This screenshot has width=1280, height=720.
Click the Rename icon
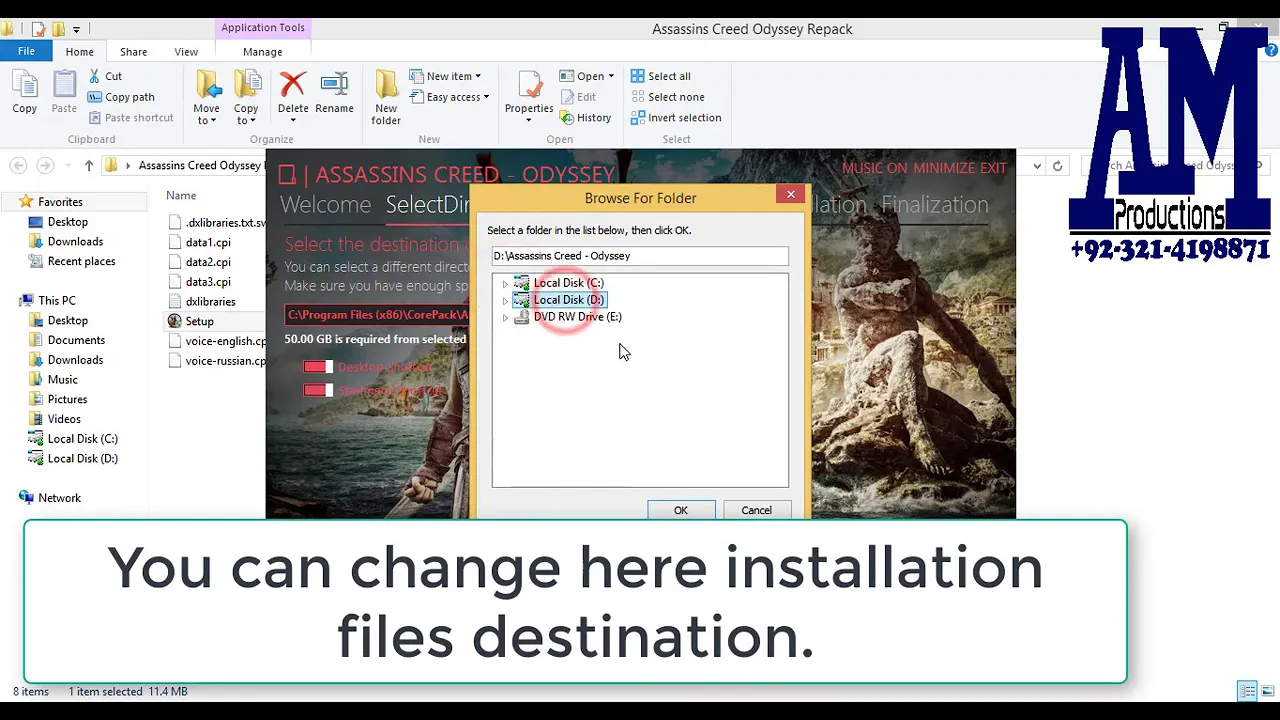[x=334, y=84]
